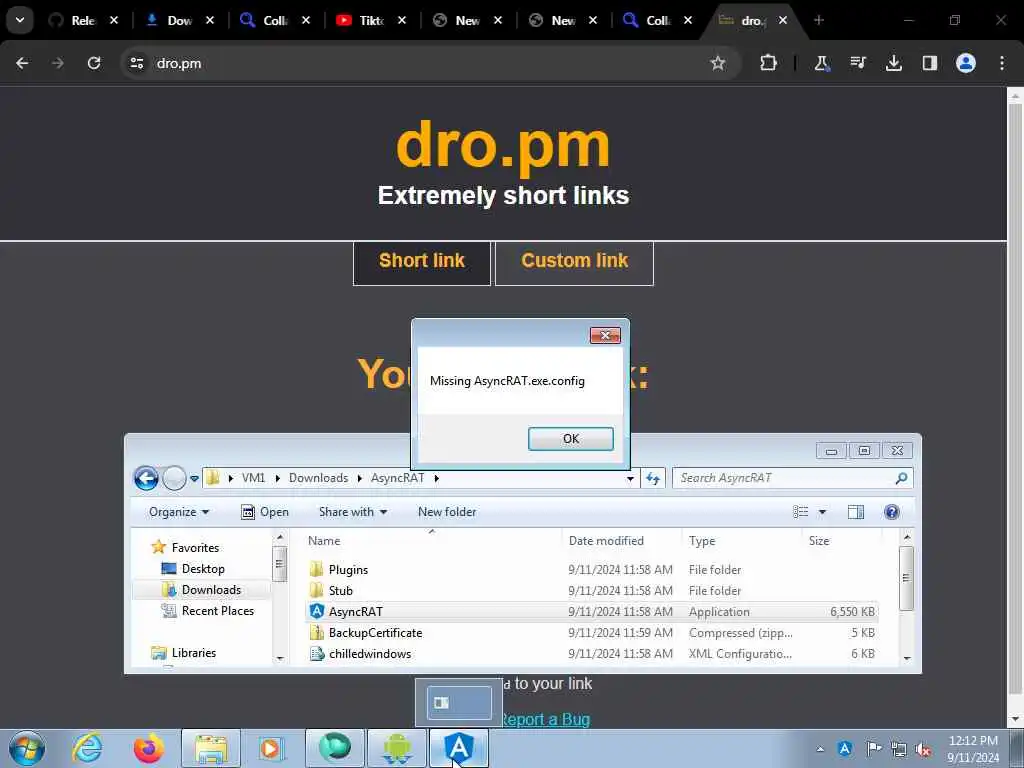Toggle the browser side panel icon
Viewport: 1024px width, 768px height.
(x=929, y=63)
